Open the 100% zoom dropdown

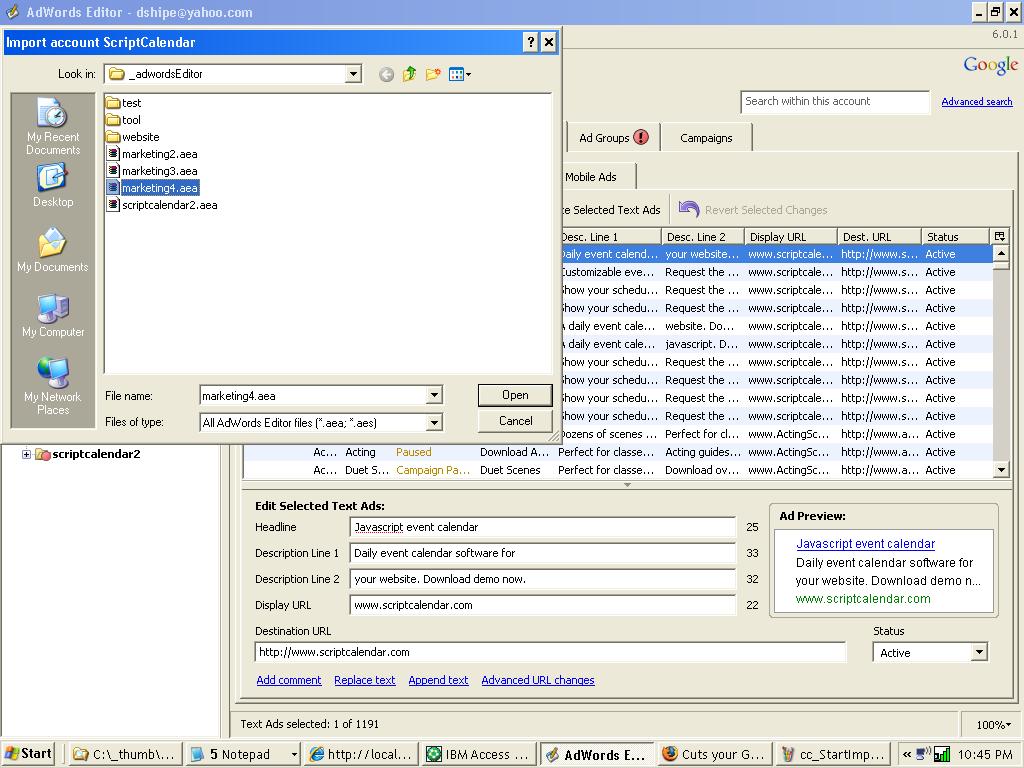tap(993, 724)
